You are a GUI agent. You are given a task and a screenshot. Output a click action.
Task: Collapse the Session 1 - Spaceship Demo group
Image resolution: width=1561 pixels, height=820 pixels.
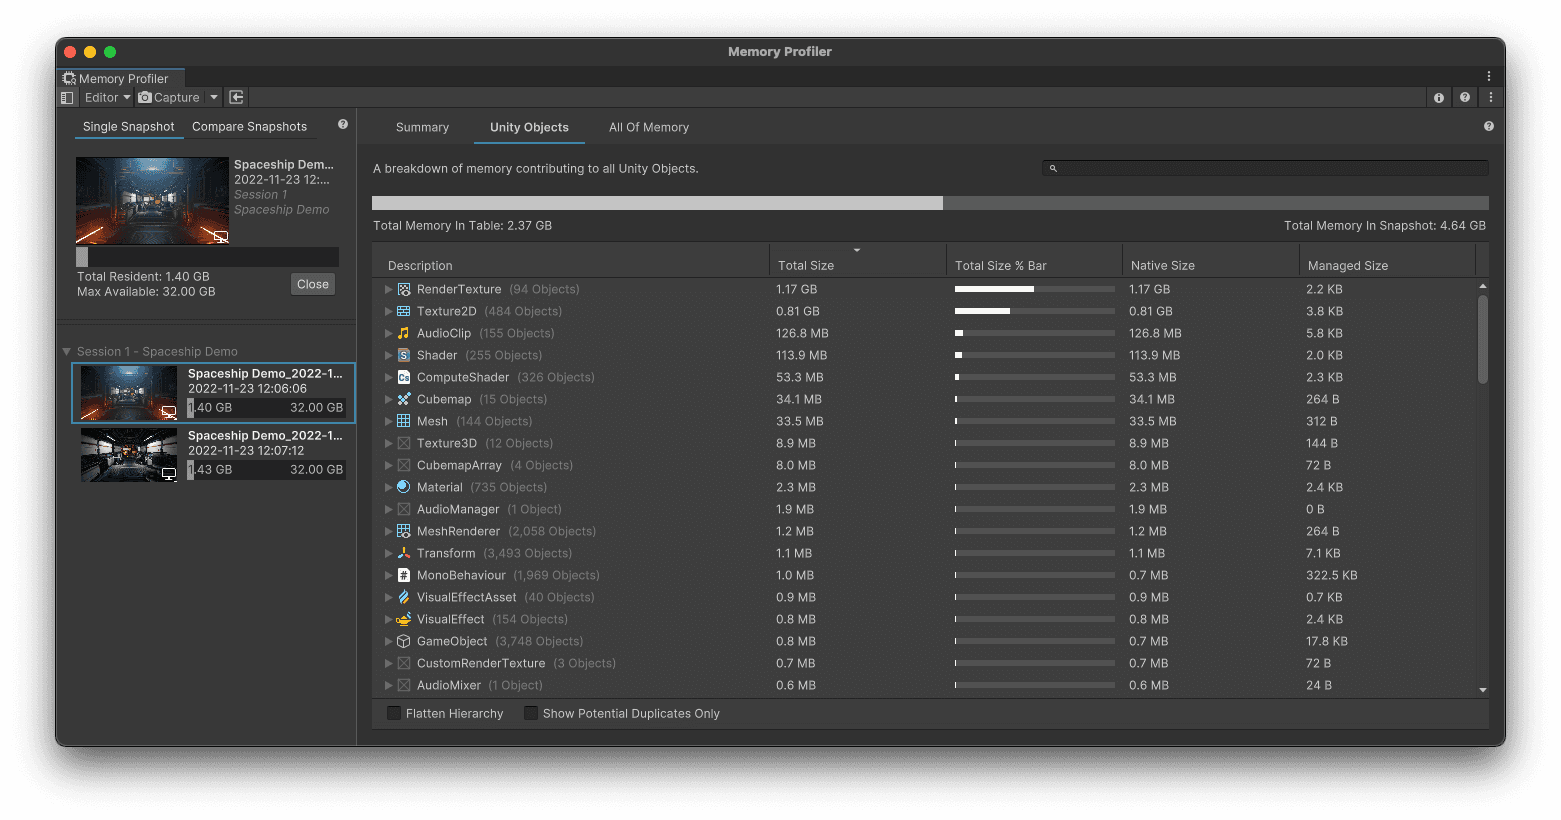pos(66,352)
